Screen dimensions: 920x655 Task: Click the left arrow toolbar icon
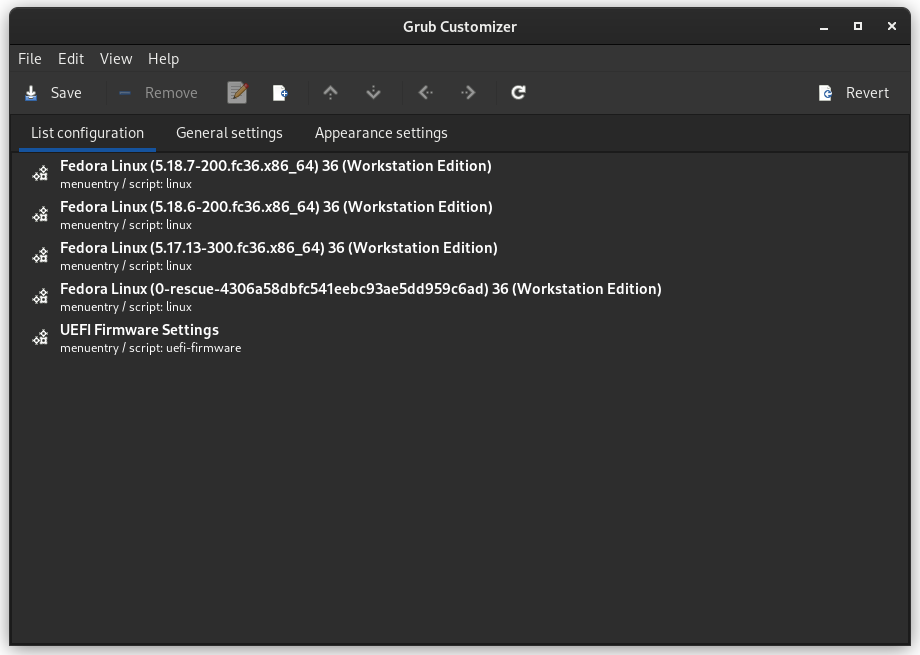coord(426,93)
